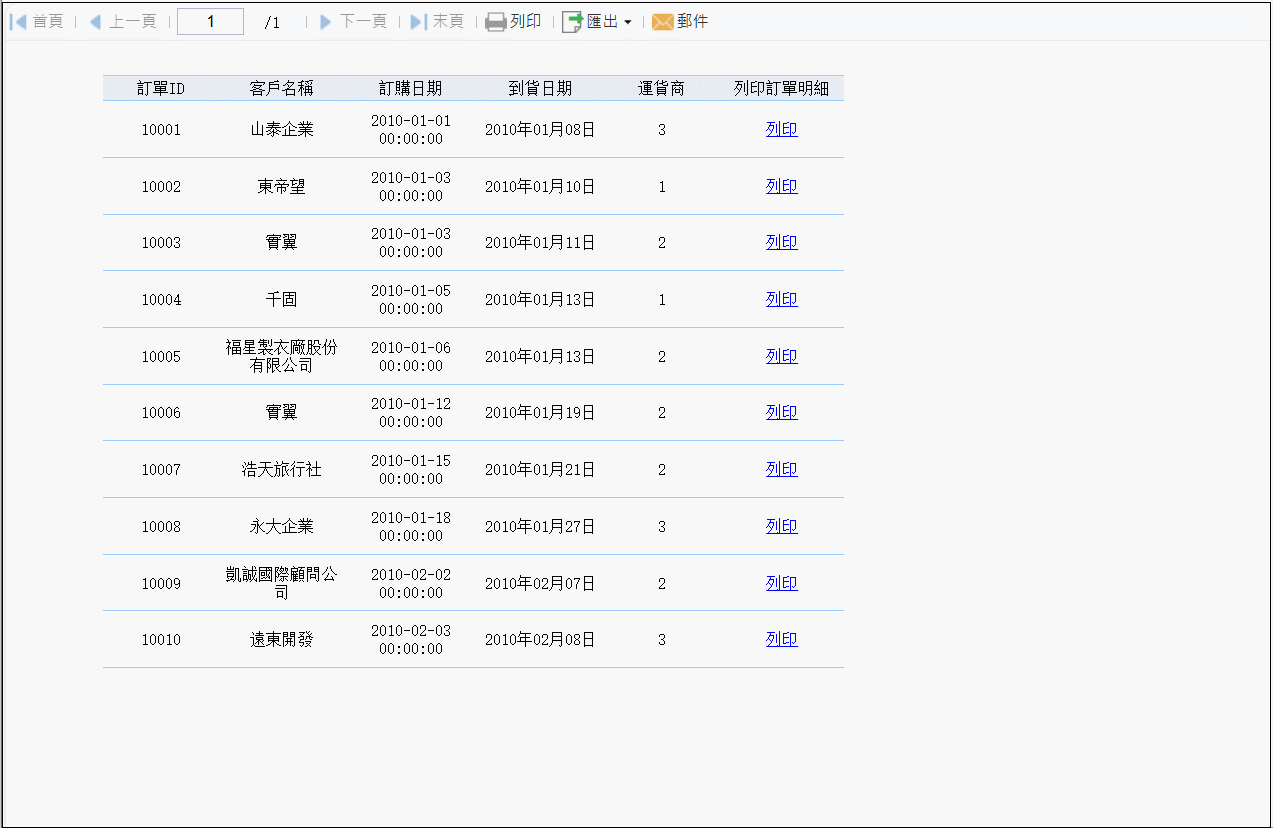The height and width of the screenshot is (828, 1273).
Task: Open 列印 link for order 10002
Action: point(782,186)
